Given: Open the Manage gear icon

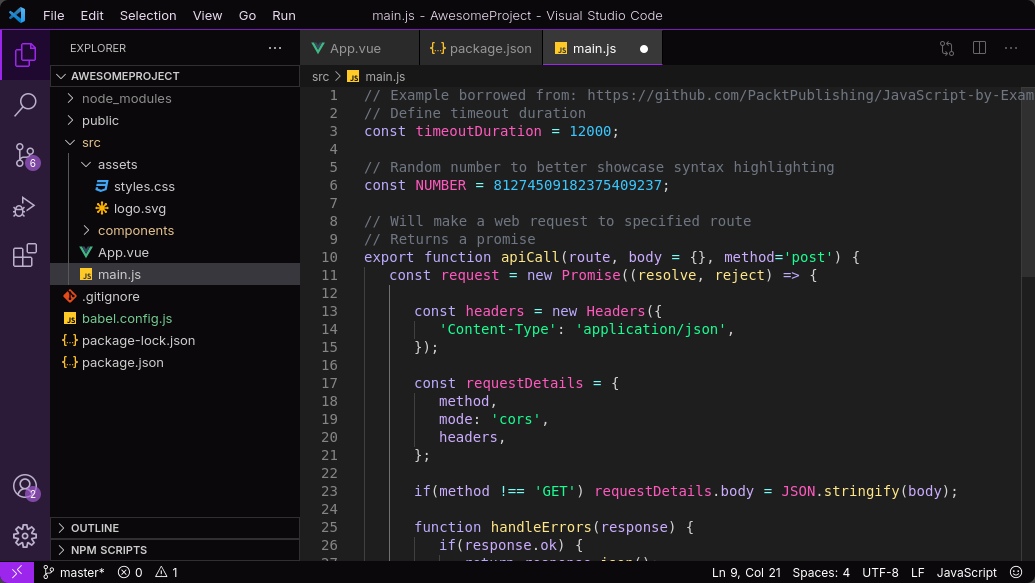Looking at the screenshot, I should tap(25, 536).
